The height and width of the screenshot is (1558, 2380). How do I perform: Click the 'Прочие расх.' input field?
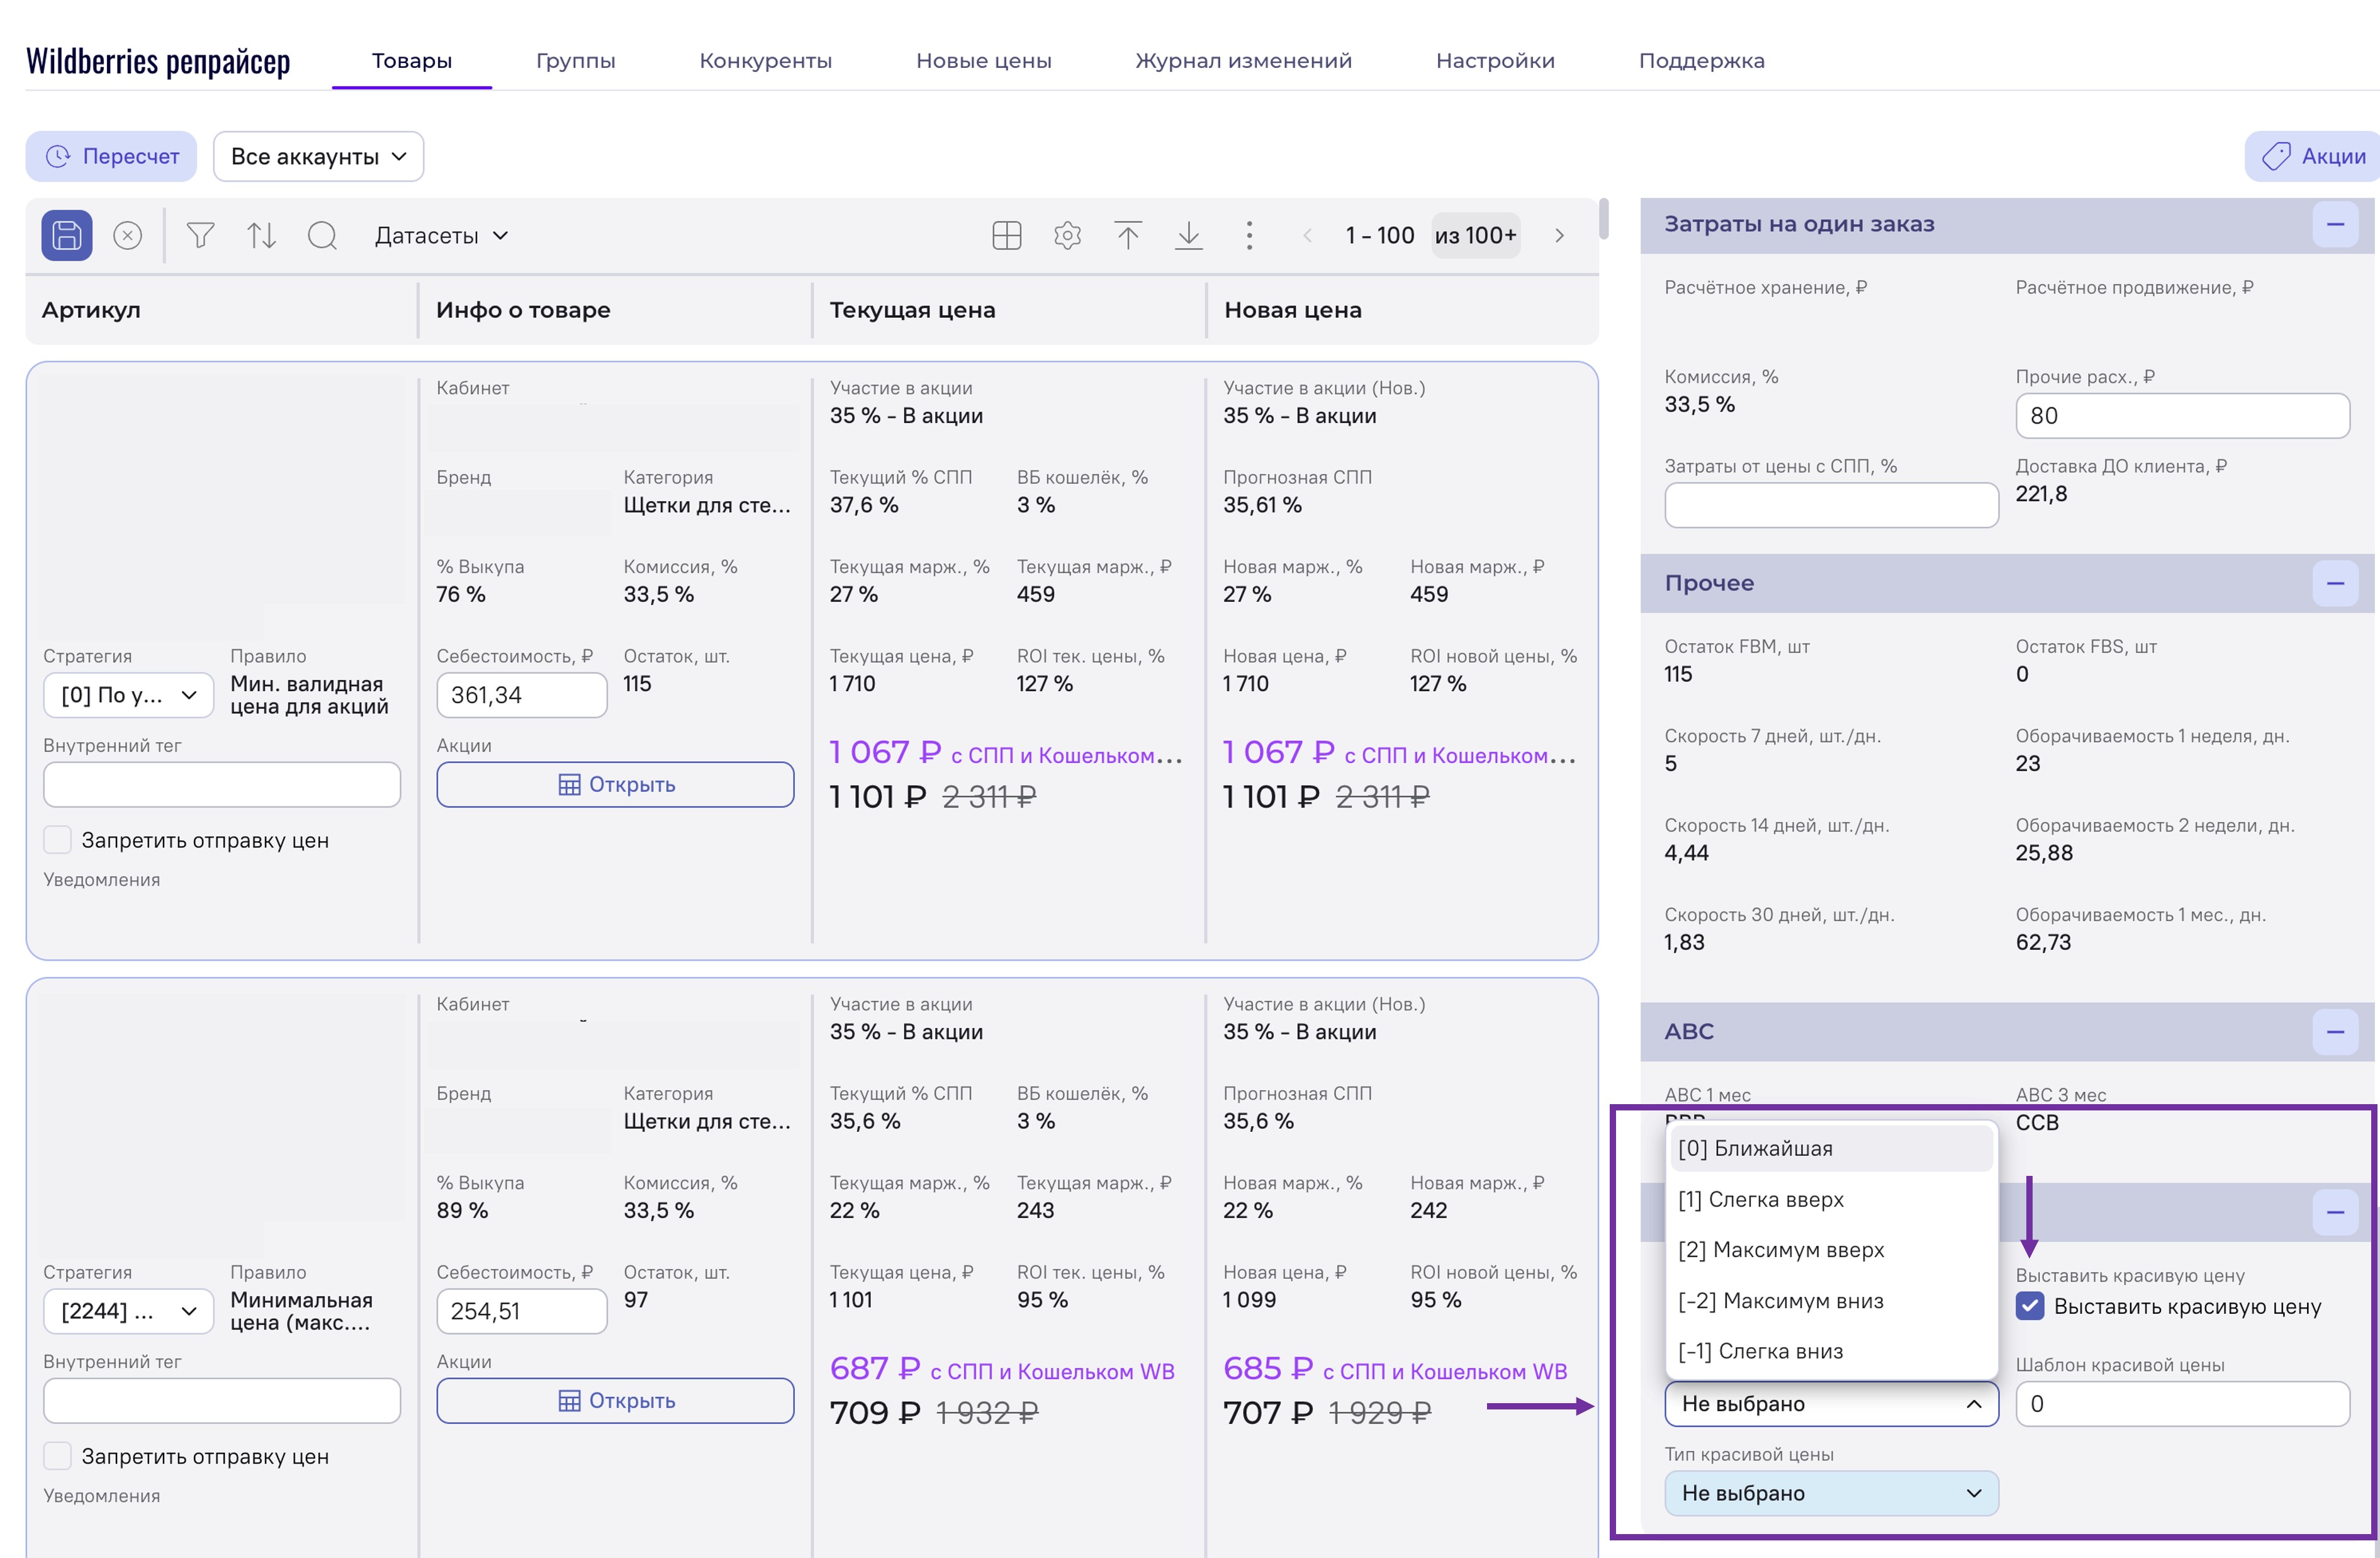coord(2181,416)
